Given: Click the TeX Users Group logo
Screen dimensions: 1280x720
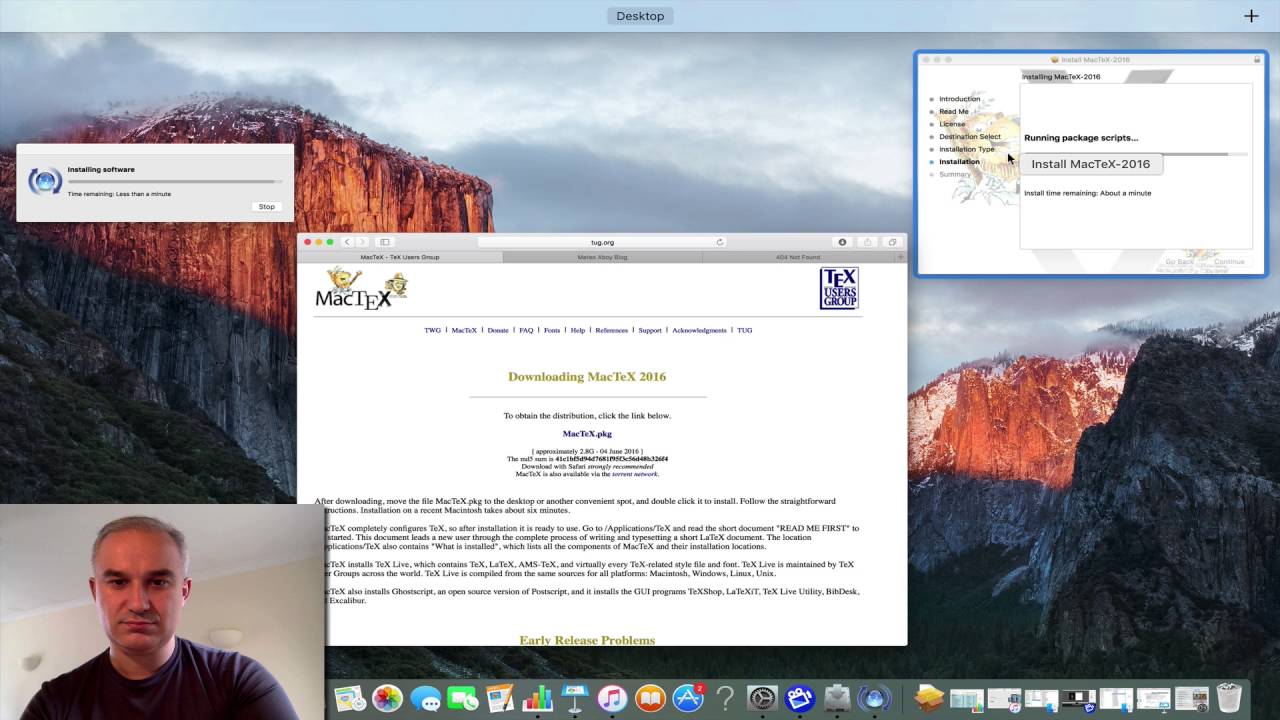Looking at the screenshot, I should pos(838,288).
